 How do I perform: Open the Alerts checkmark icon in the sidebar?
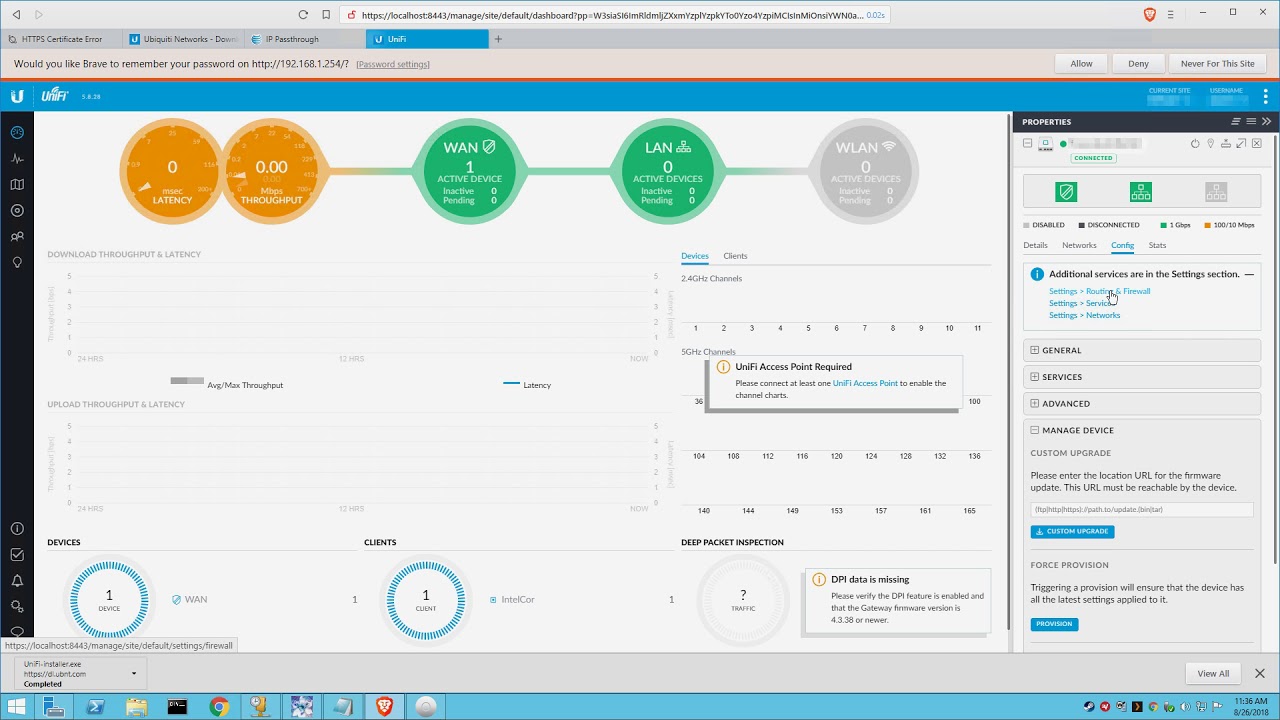pos(17,555)
